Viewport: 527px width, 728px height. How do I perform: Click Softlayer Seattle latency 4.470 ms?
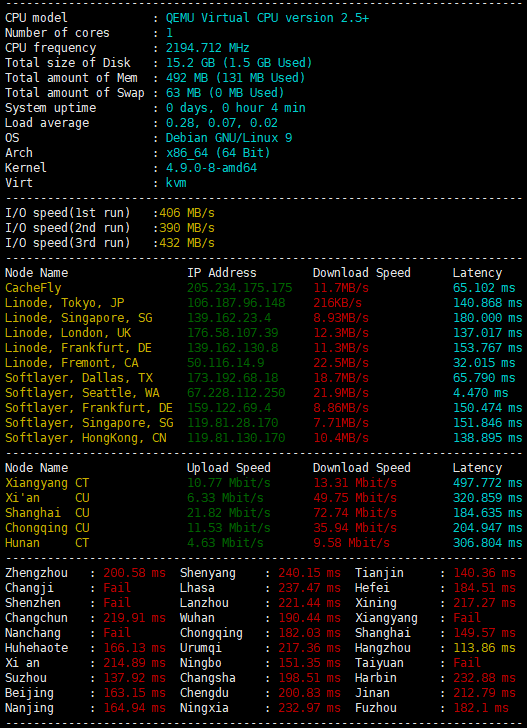coord(481,393)
